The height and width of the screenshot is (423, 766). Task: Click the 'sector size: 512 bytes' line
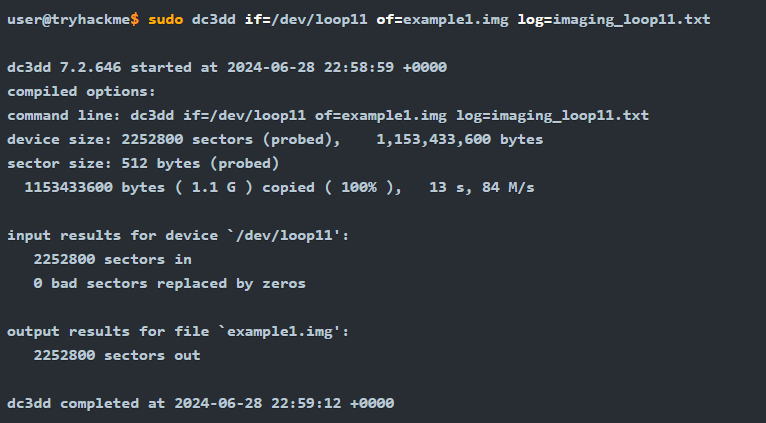[142, 163]
